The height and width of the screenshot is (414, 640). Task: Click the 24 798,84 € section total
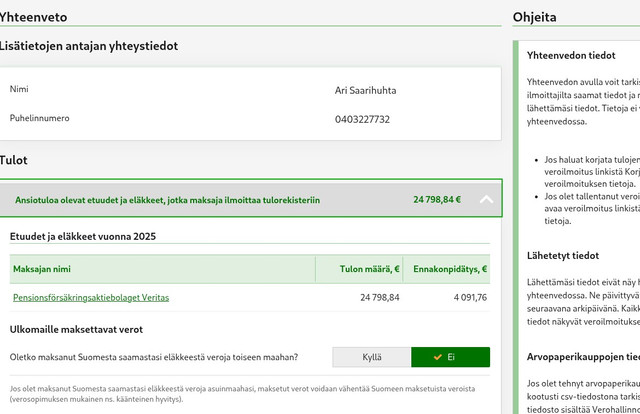437,200
